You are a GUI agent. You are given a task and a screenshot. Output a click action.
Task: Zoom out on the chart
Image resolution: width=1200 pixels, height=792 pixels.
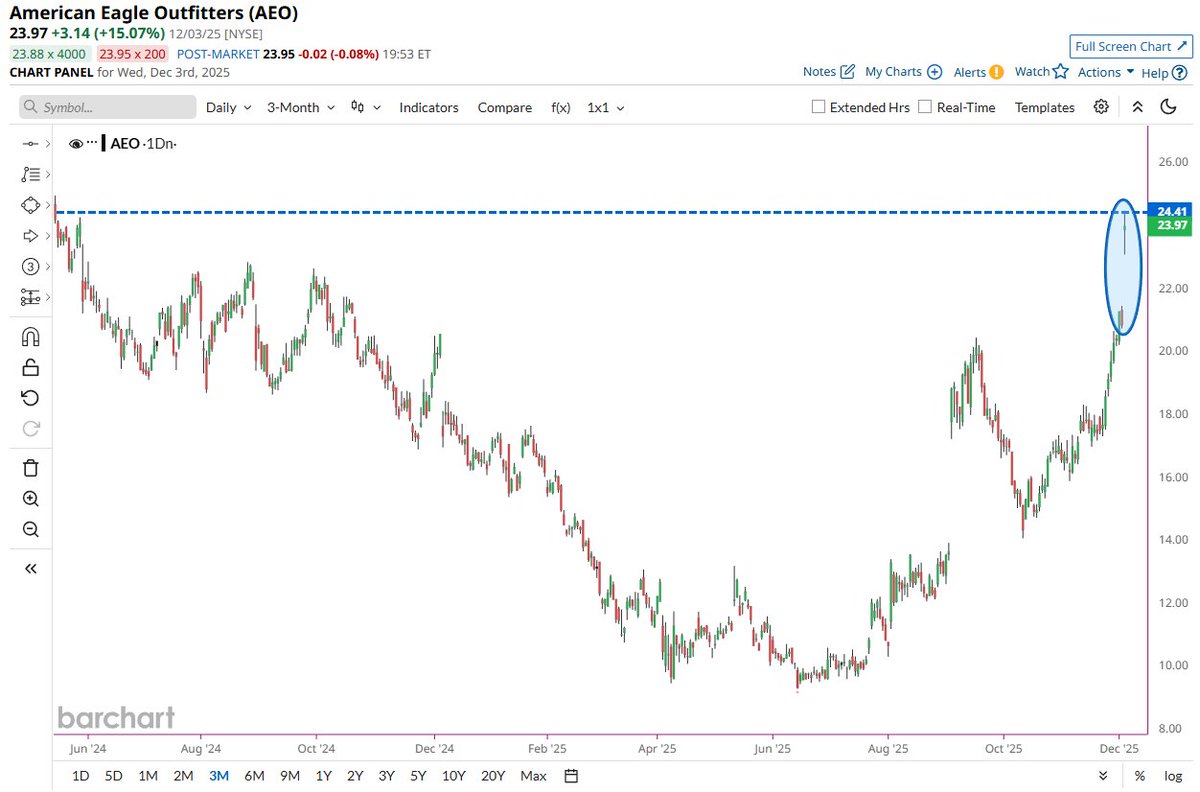[x=30, y=529]
